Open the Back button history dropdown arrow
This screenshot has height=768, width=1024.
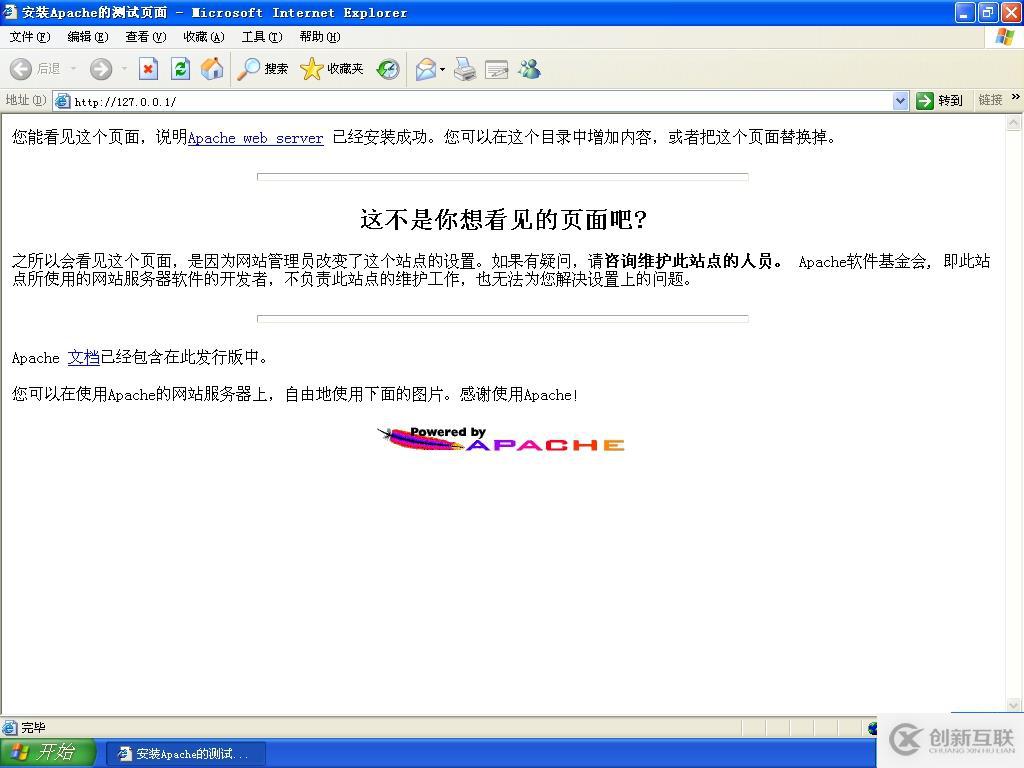click(x=73, y=69)
